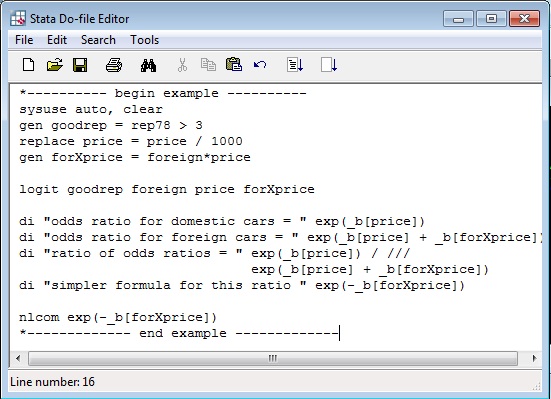Click the 'nlcom exp(-_b[forXprice])' line
The width and height of the screenshot is (551, 399).
tap(118, 317)
